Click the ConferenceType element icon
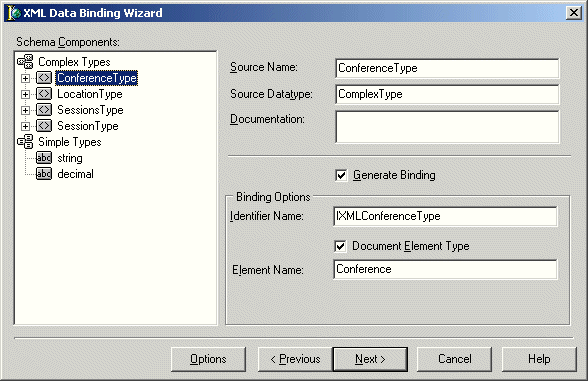Viewport: 588px width, 381px height. pos(44,78)
